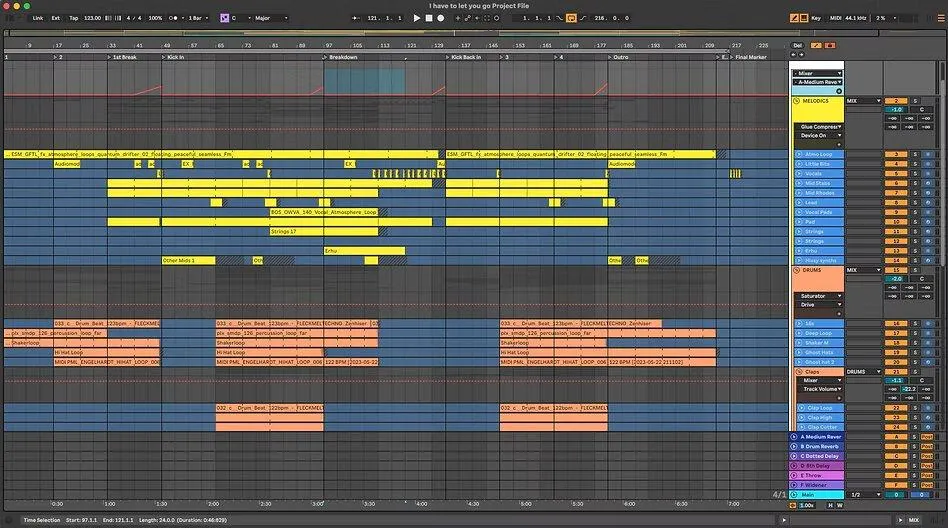Click the Kick In locator marker
Viewport: 948px width, 528px height.
tap(175, 57)
